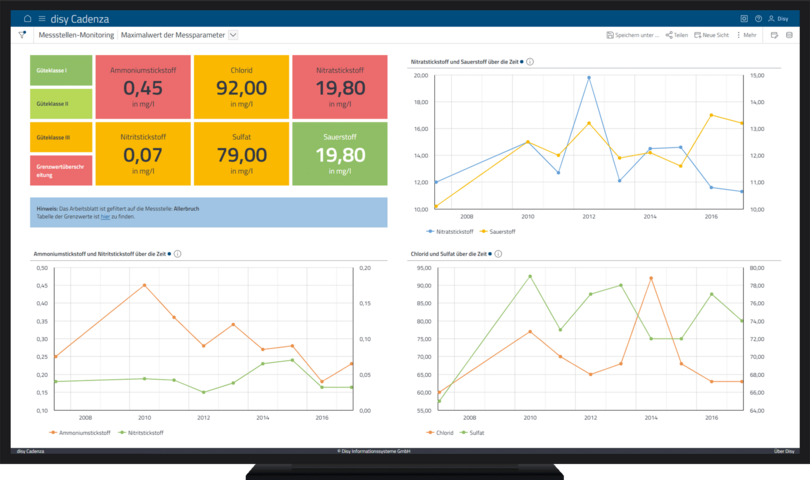The image size is (810, 480).
Task: Select the Nitratstickstoff 19,80 red tile
Action: click(340, 87)
